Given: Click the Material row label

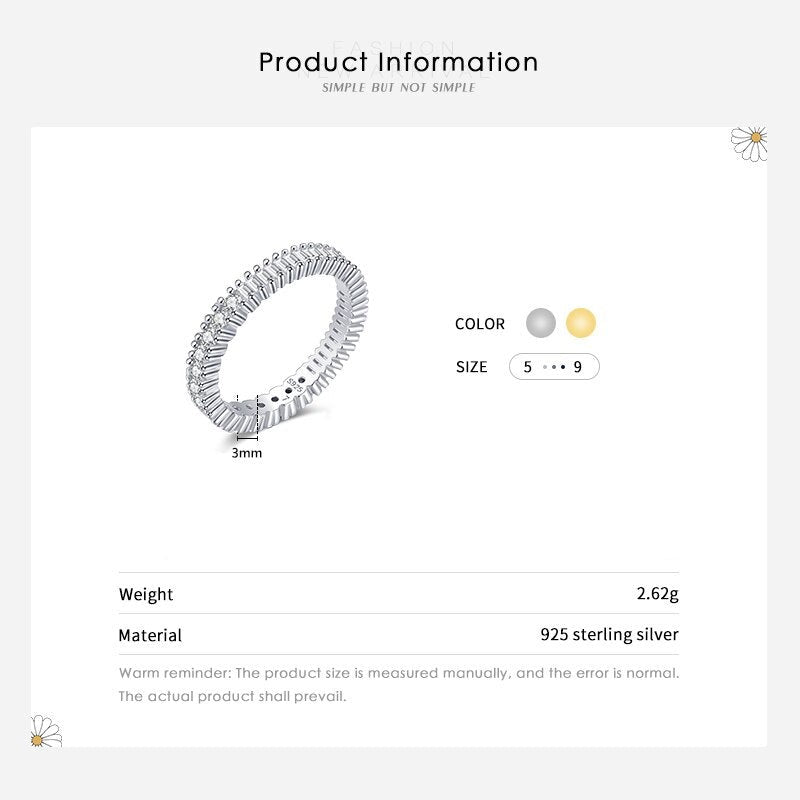Looking at the screenshot, I should click(x=150, y=635).
